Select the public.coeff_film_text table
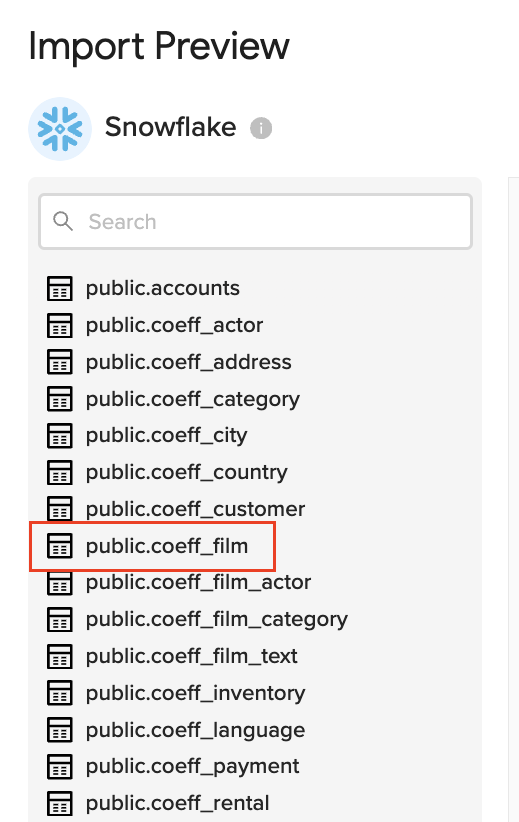This screenshot has height=822, width=519. pos(192,656)
